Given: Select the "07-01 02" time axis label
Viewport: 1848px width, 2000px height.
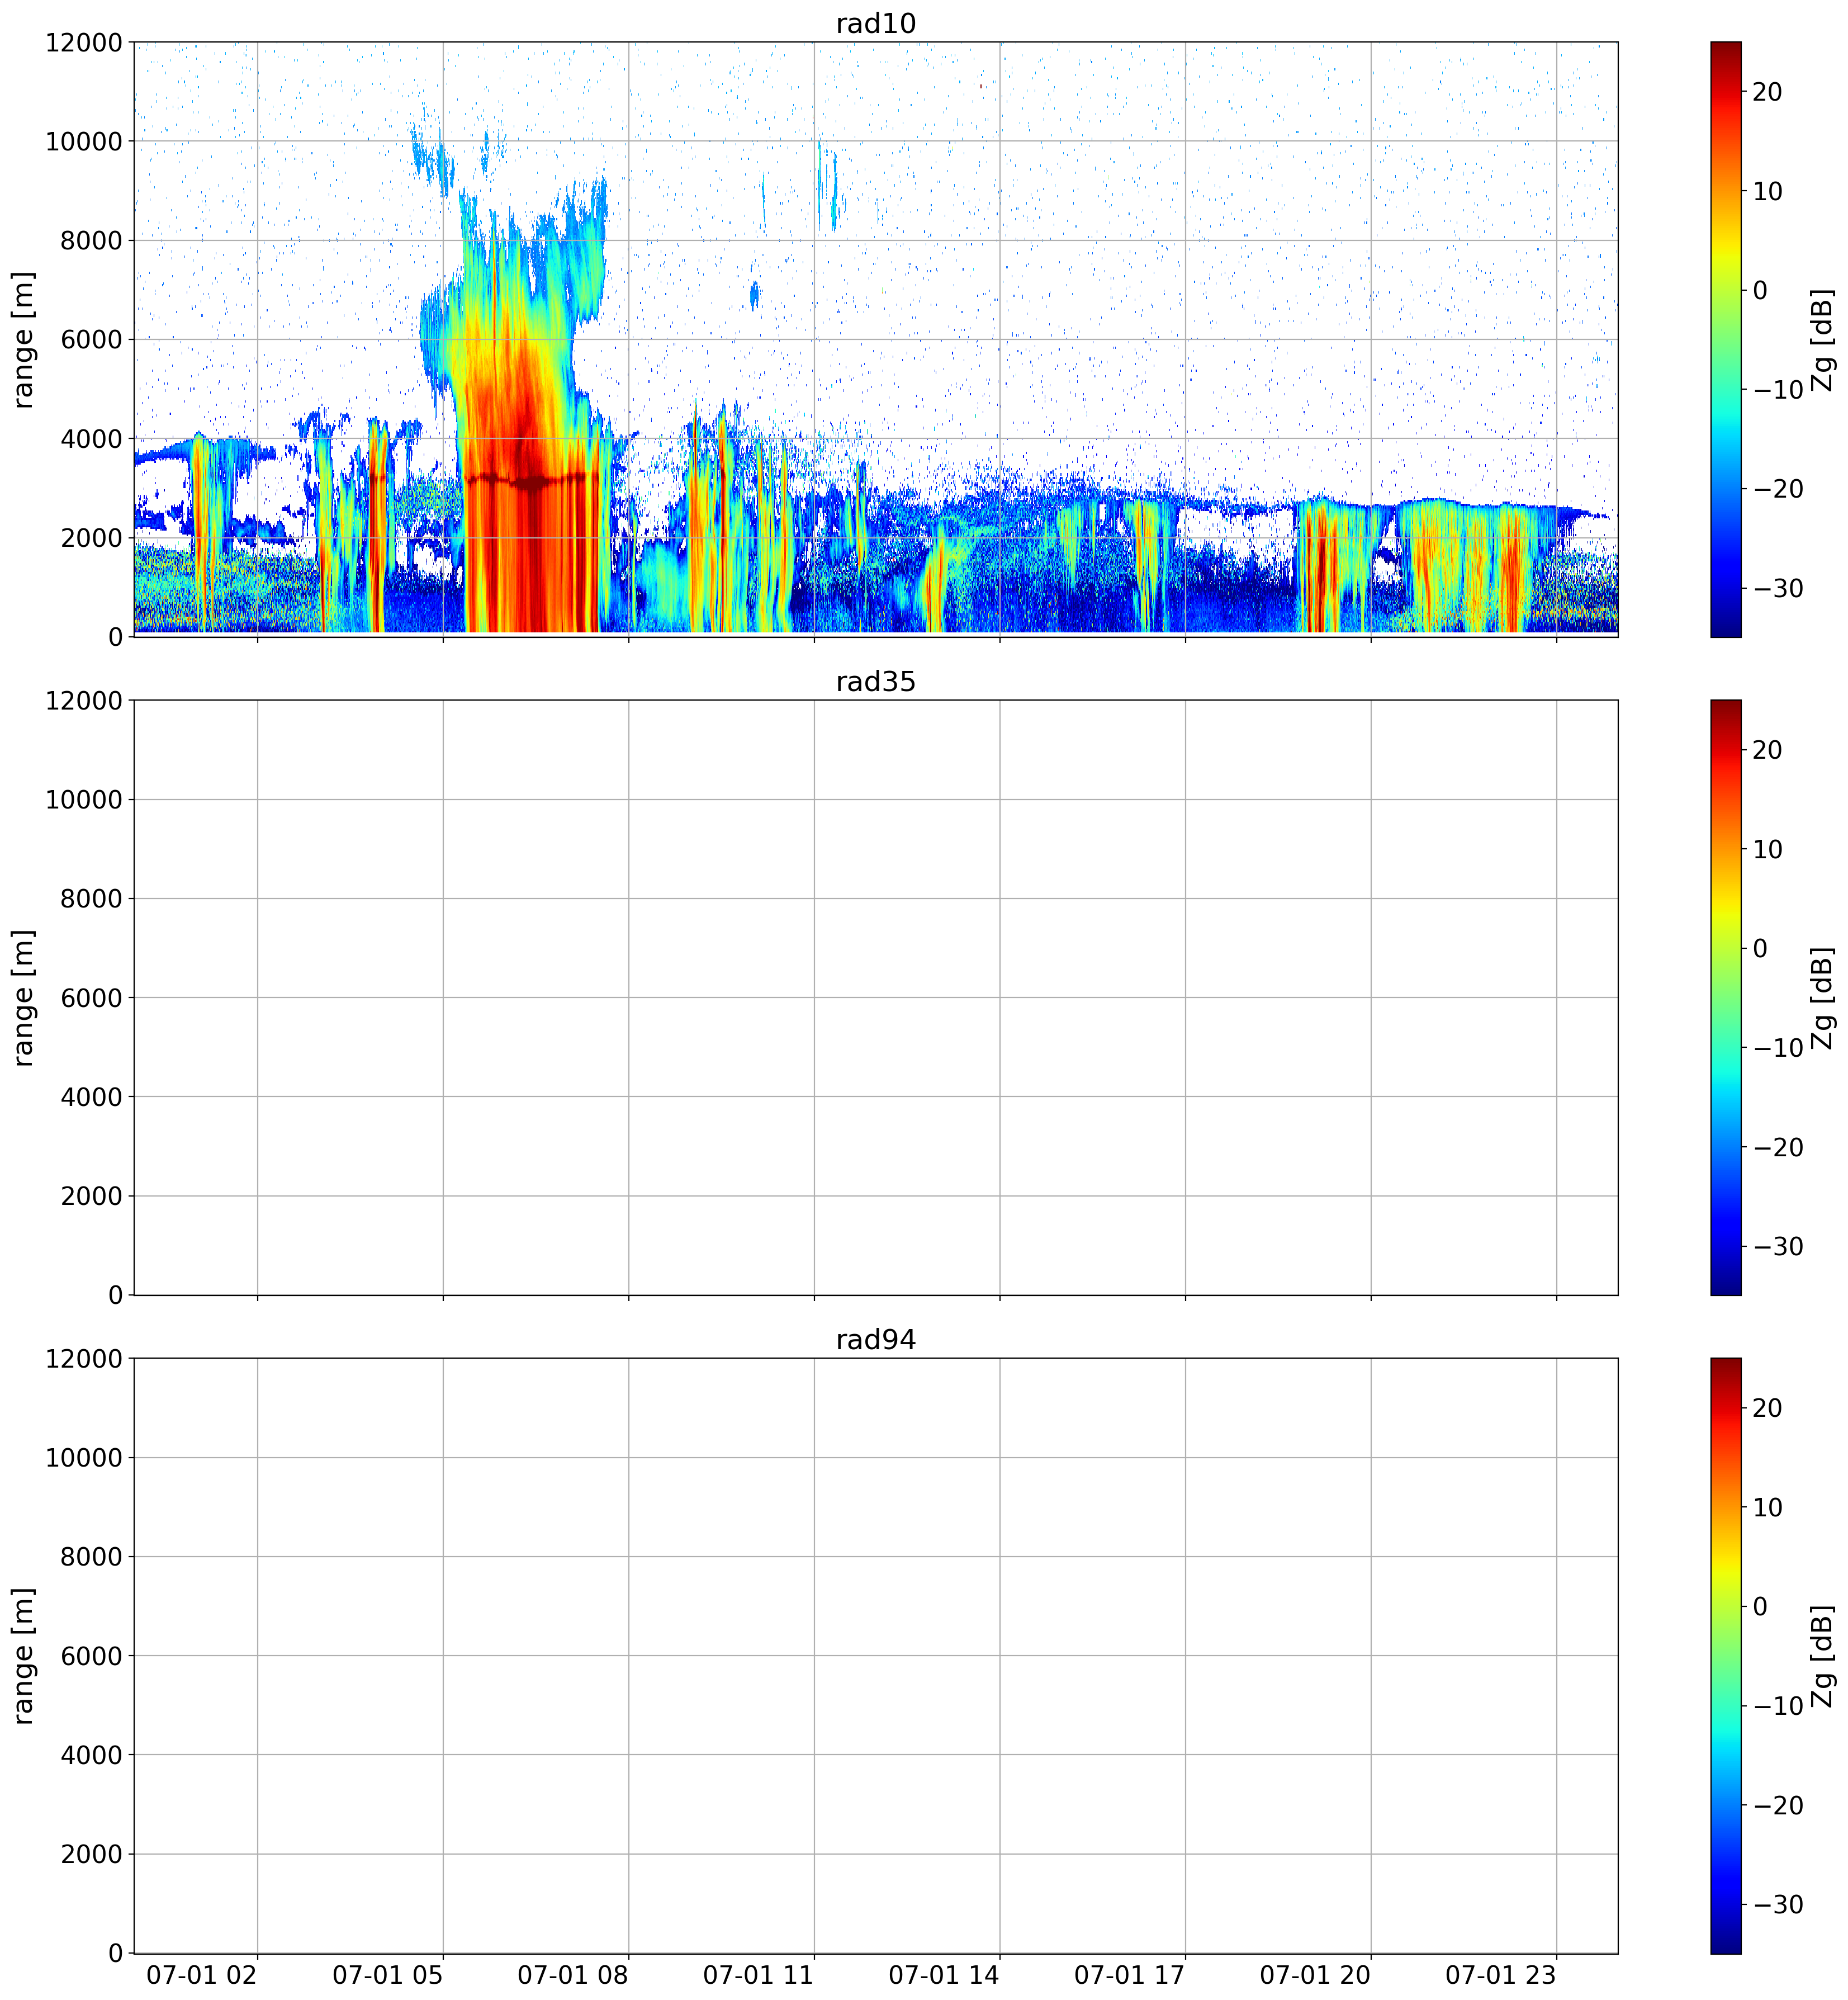Looking at the screenshot, I should tap(202, 1975).
